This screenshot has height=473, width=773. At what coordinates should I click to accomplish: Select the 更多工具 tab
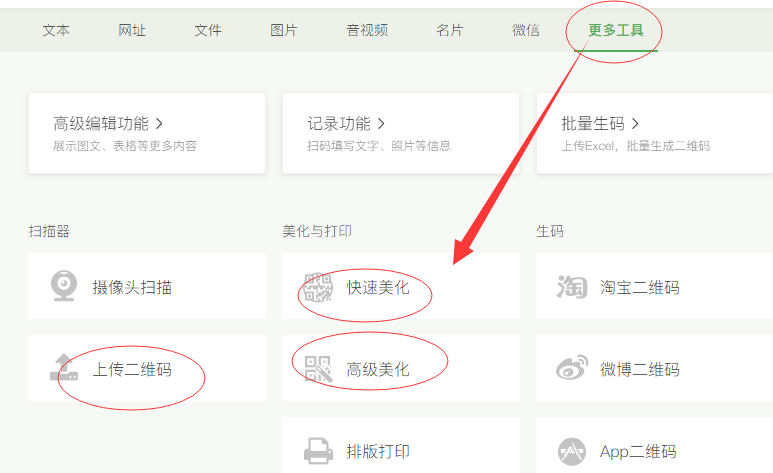pos(616,30)
